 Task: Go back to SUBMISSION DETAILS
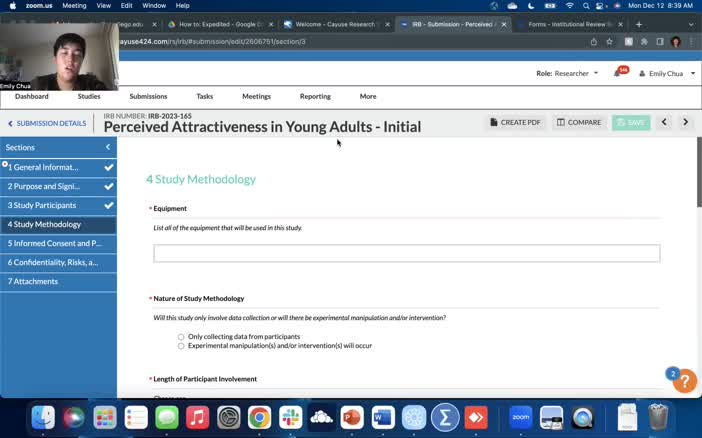[x=47, y=123]
